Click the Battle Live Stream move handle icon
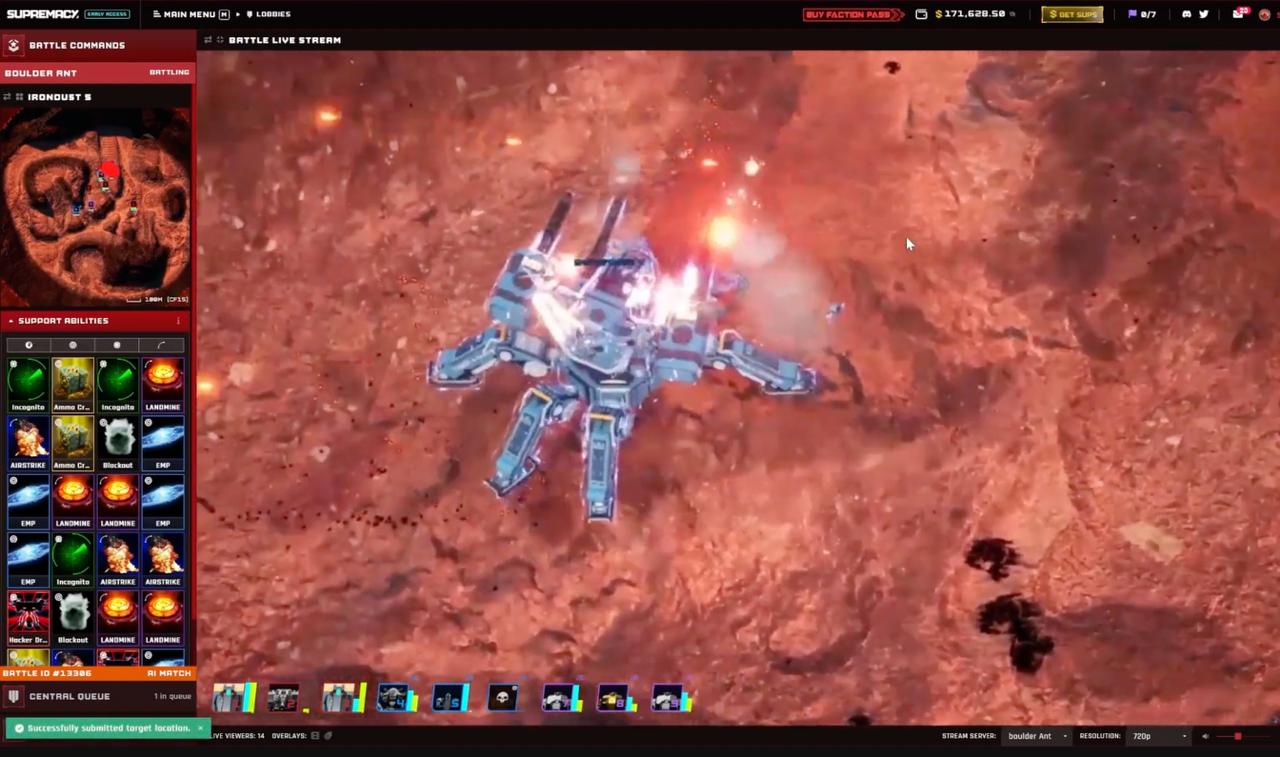This screenshot has height=757, width=1280. pos(208,40)
